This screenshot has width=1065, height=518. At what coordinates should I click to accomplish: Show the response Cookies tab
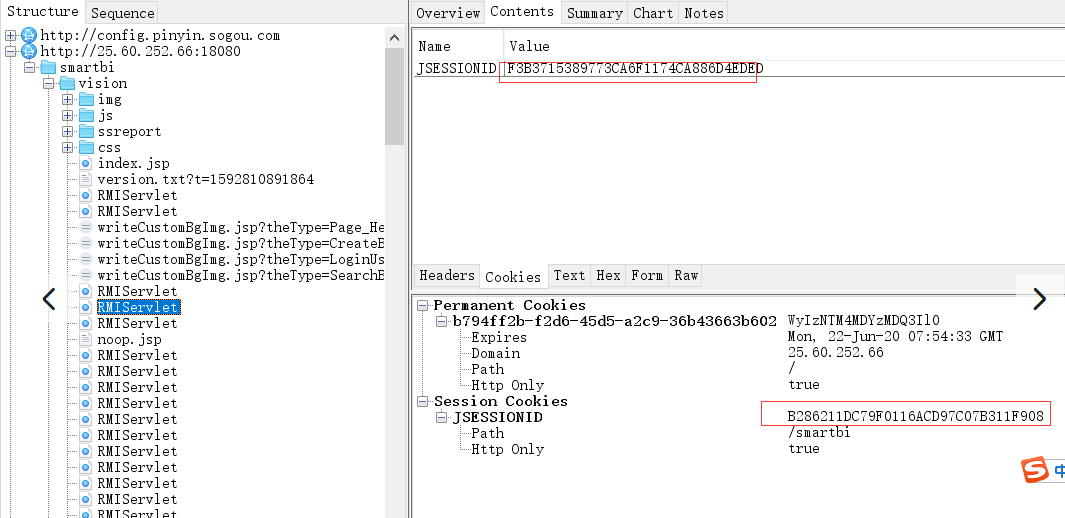(513, 276)
